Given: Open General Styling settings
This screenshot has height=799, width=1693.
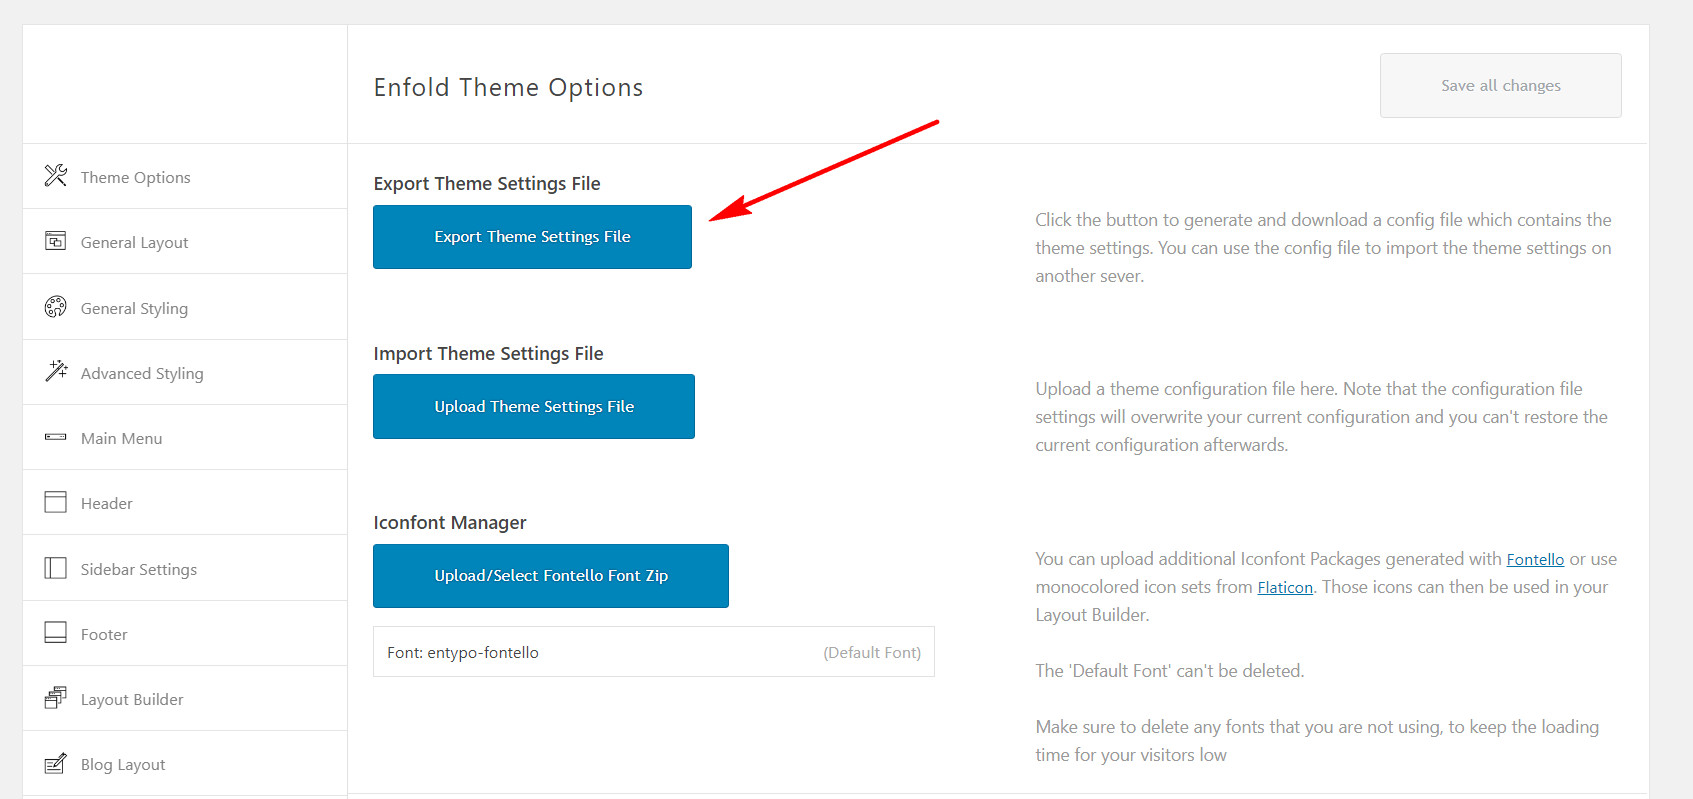Looking at the screenshot, I should tap(185, 308).
